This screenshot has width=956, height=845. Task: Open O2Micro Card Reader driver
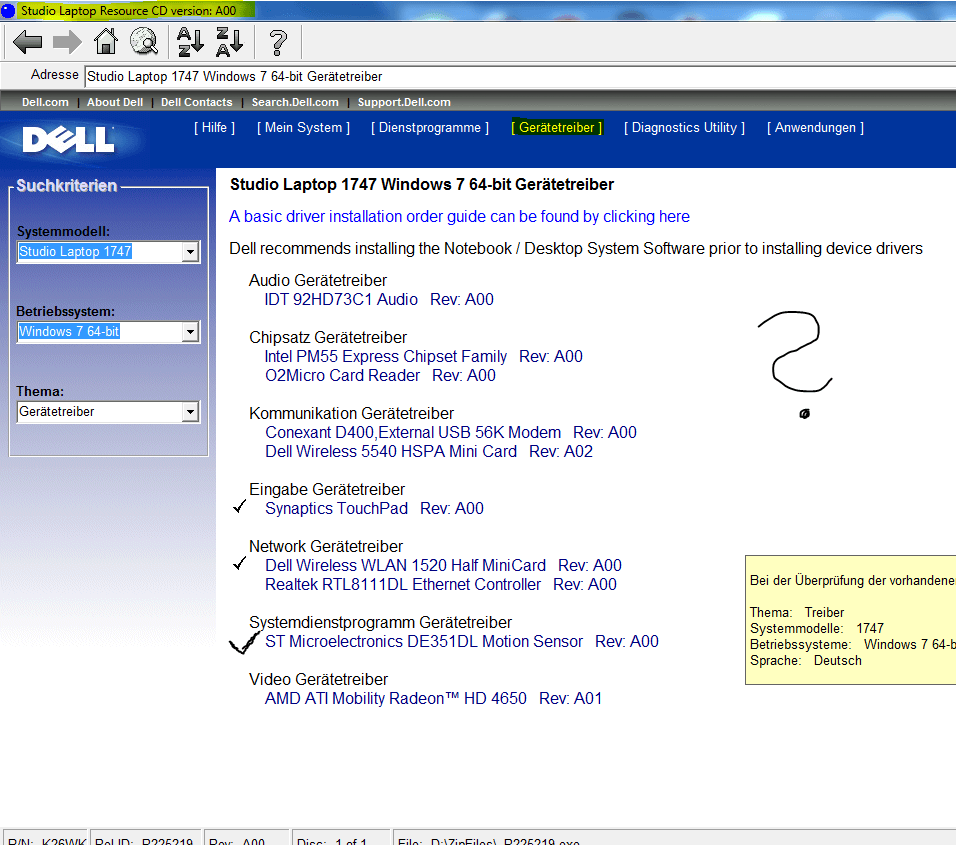coord(380,376)
